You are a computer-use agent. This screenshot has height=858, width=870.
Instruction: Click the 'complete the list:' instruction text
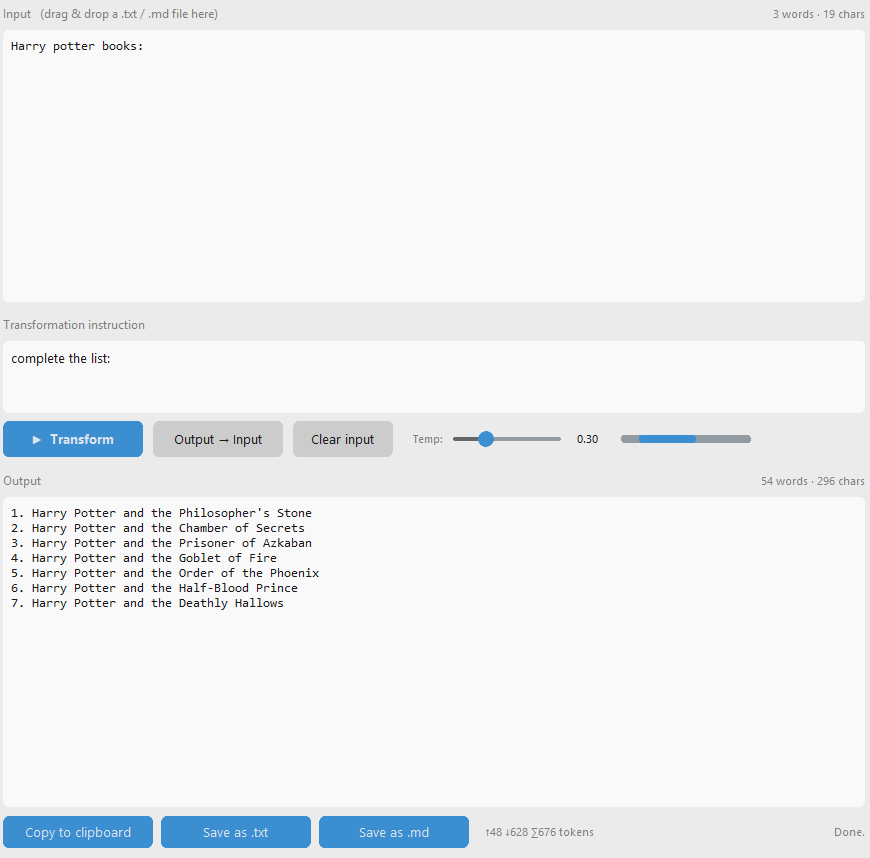coord(60,359)
